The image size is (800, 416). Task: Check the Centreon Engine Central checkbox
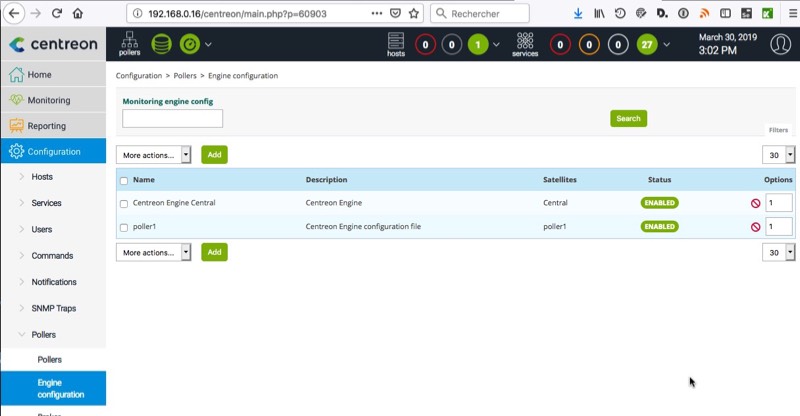tap(124, 203)
